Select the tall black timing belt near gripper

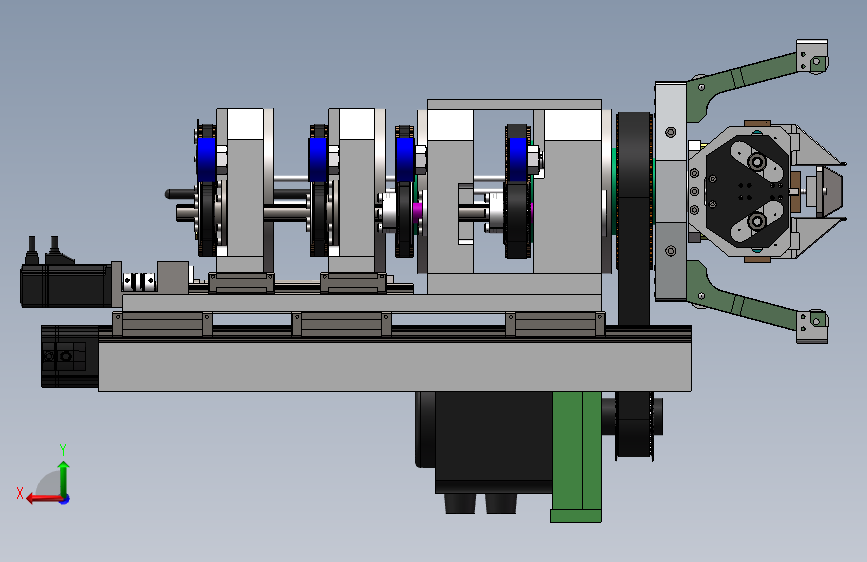[x=634, y=218]
